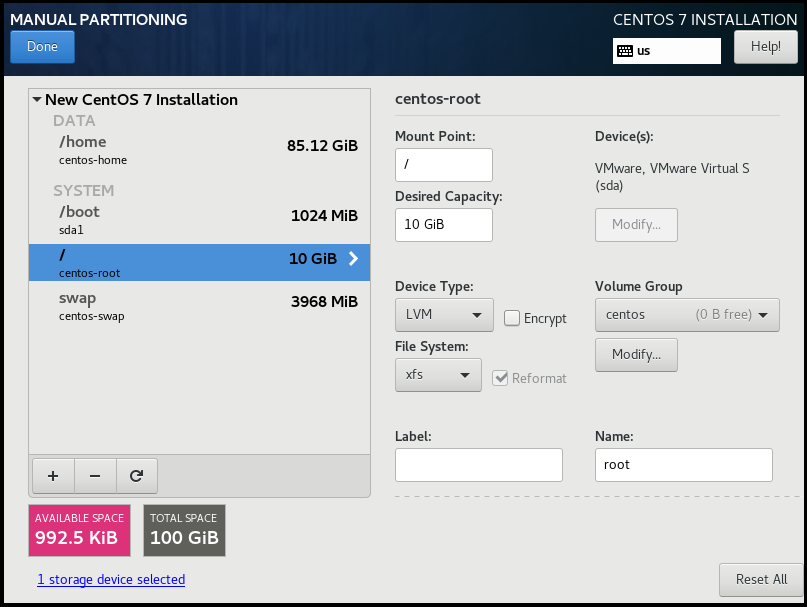This screenshot has width=807, height=607.
Task: Click the AVAILABLE SPACE 992.5 KiB box
Action: [79, 530]
